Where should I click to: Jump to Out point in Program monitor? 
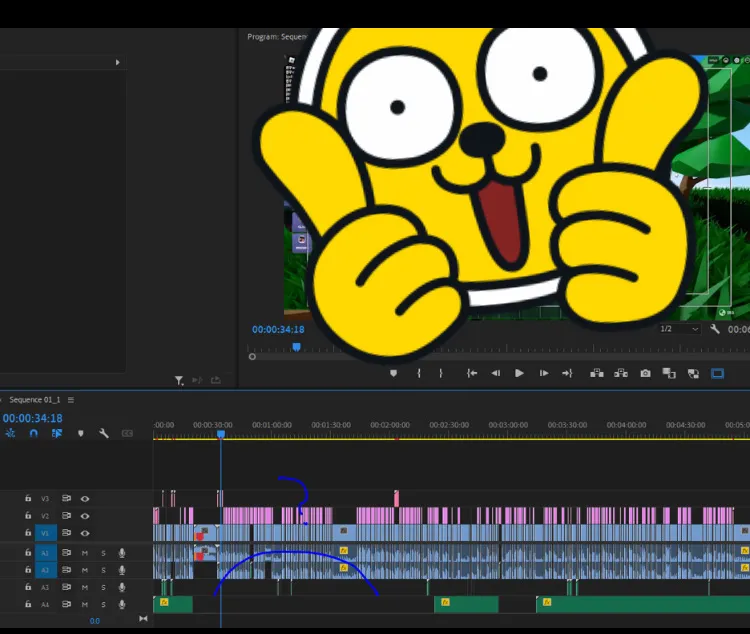[x=567, y=373]
